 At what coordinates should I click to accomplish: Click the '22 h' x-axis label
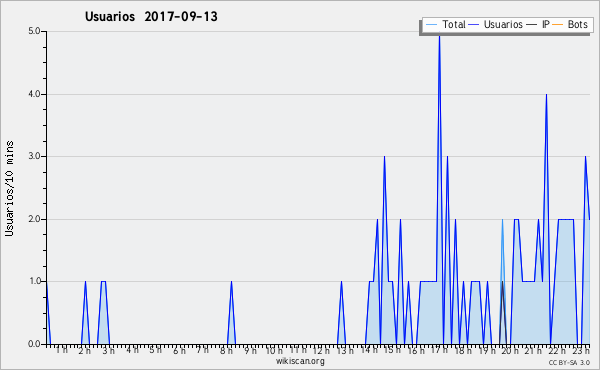(x=558, y=350)
